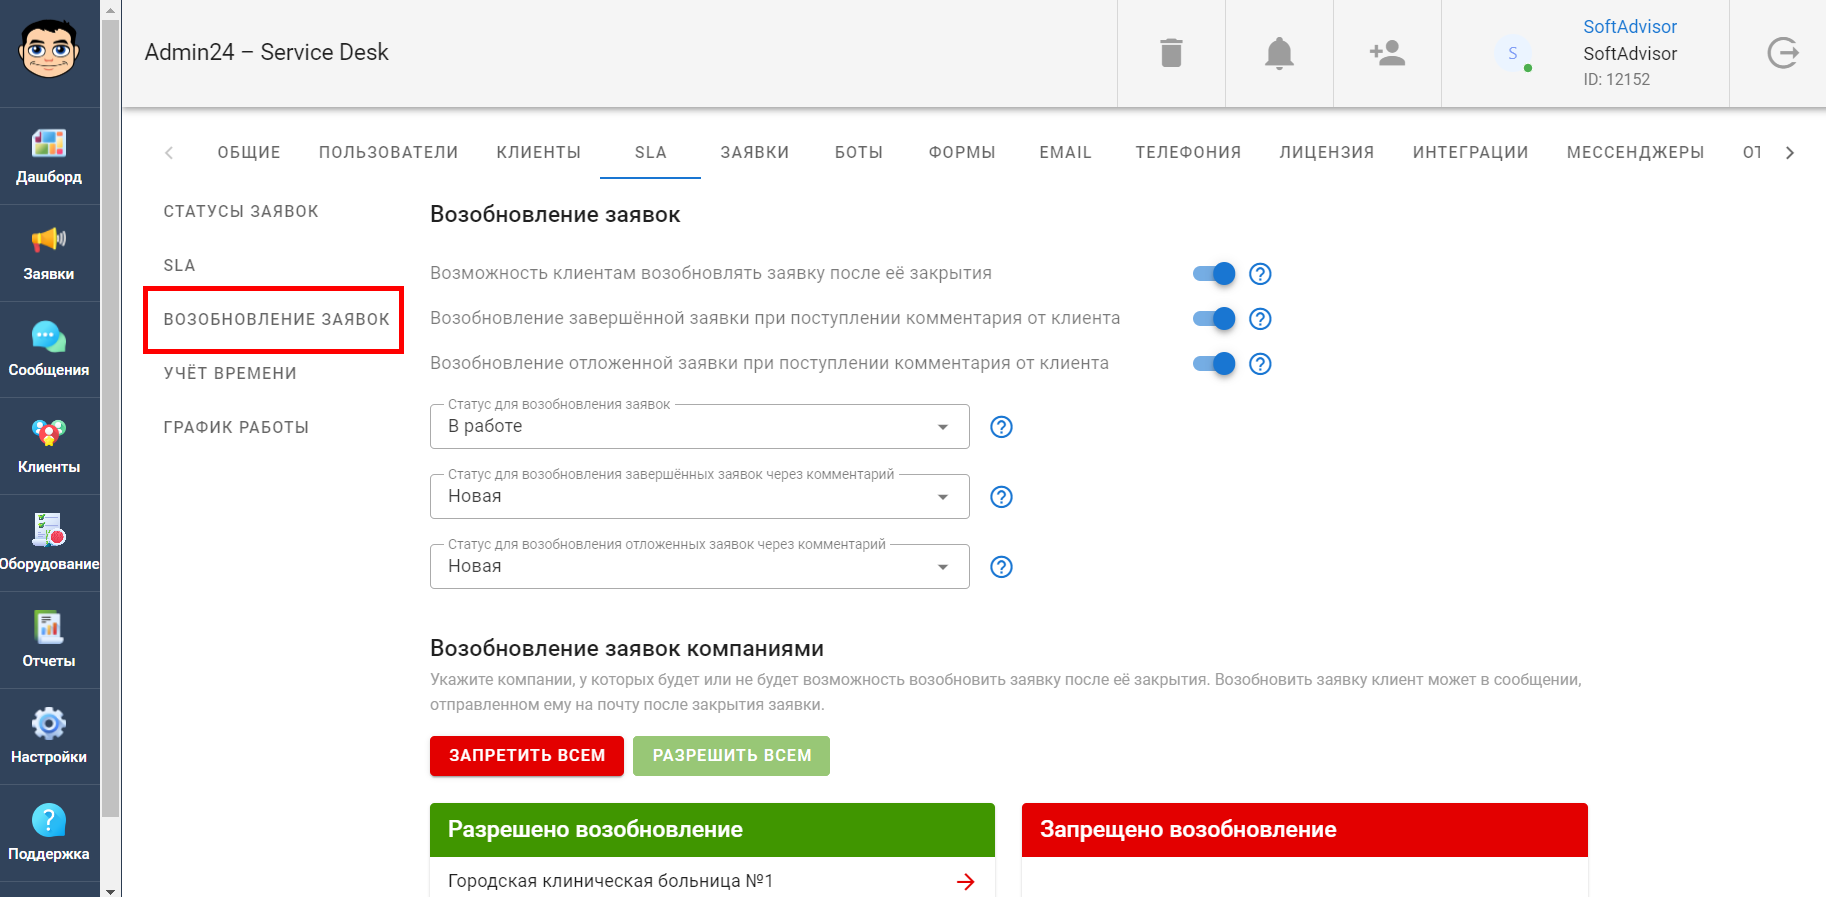
Task: Switch to the ЛИЦЕНЗИЯ tab
Action: click(x=1327, y=152)
